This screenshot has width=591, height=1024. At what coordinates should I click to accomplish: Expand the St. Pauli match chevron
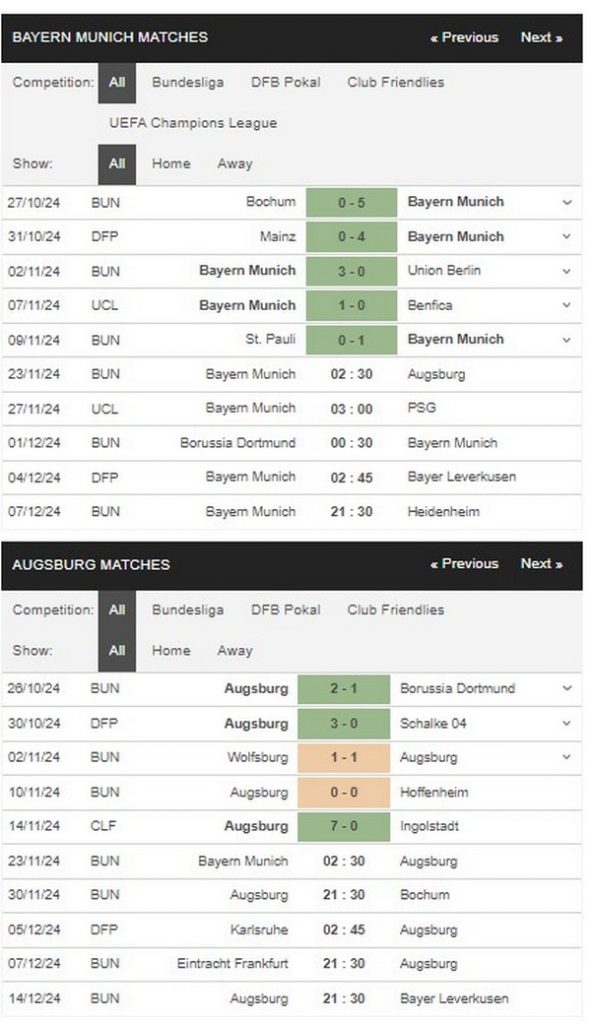point(566,340)
